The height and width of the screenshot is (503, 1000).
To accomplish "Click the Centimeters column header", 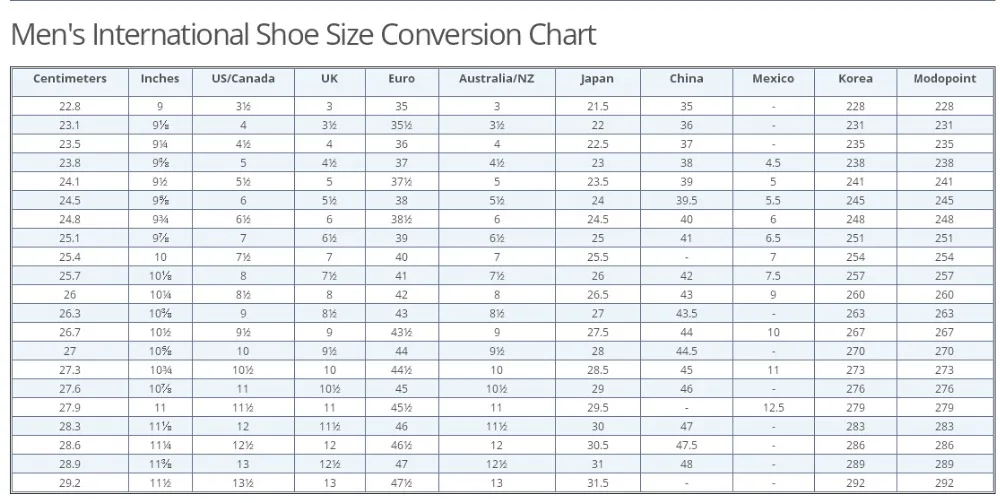I will coord(70,79).
